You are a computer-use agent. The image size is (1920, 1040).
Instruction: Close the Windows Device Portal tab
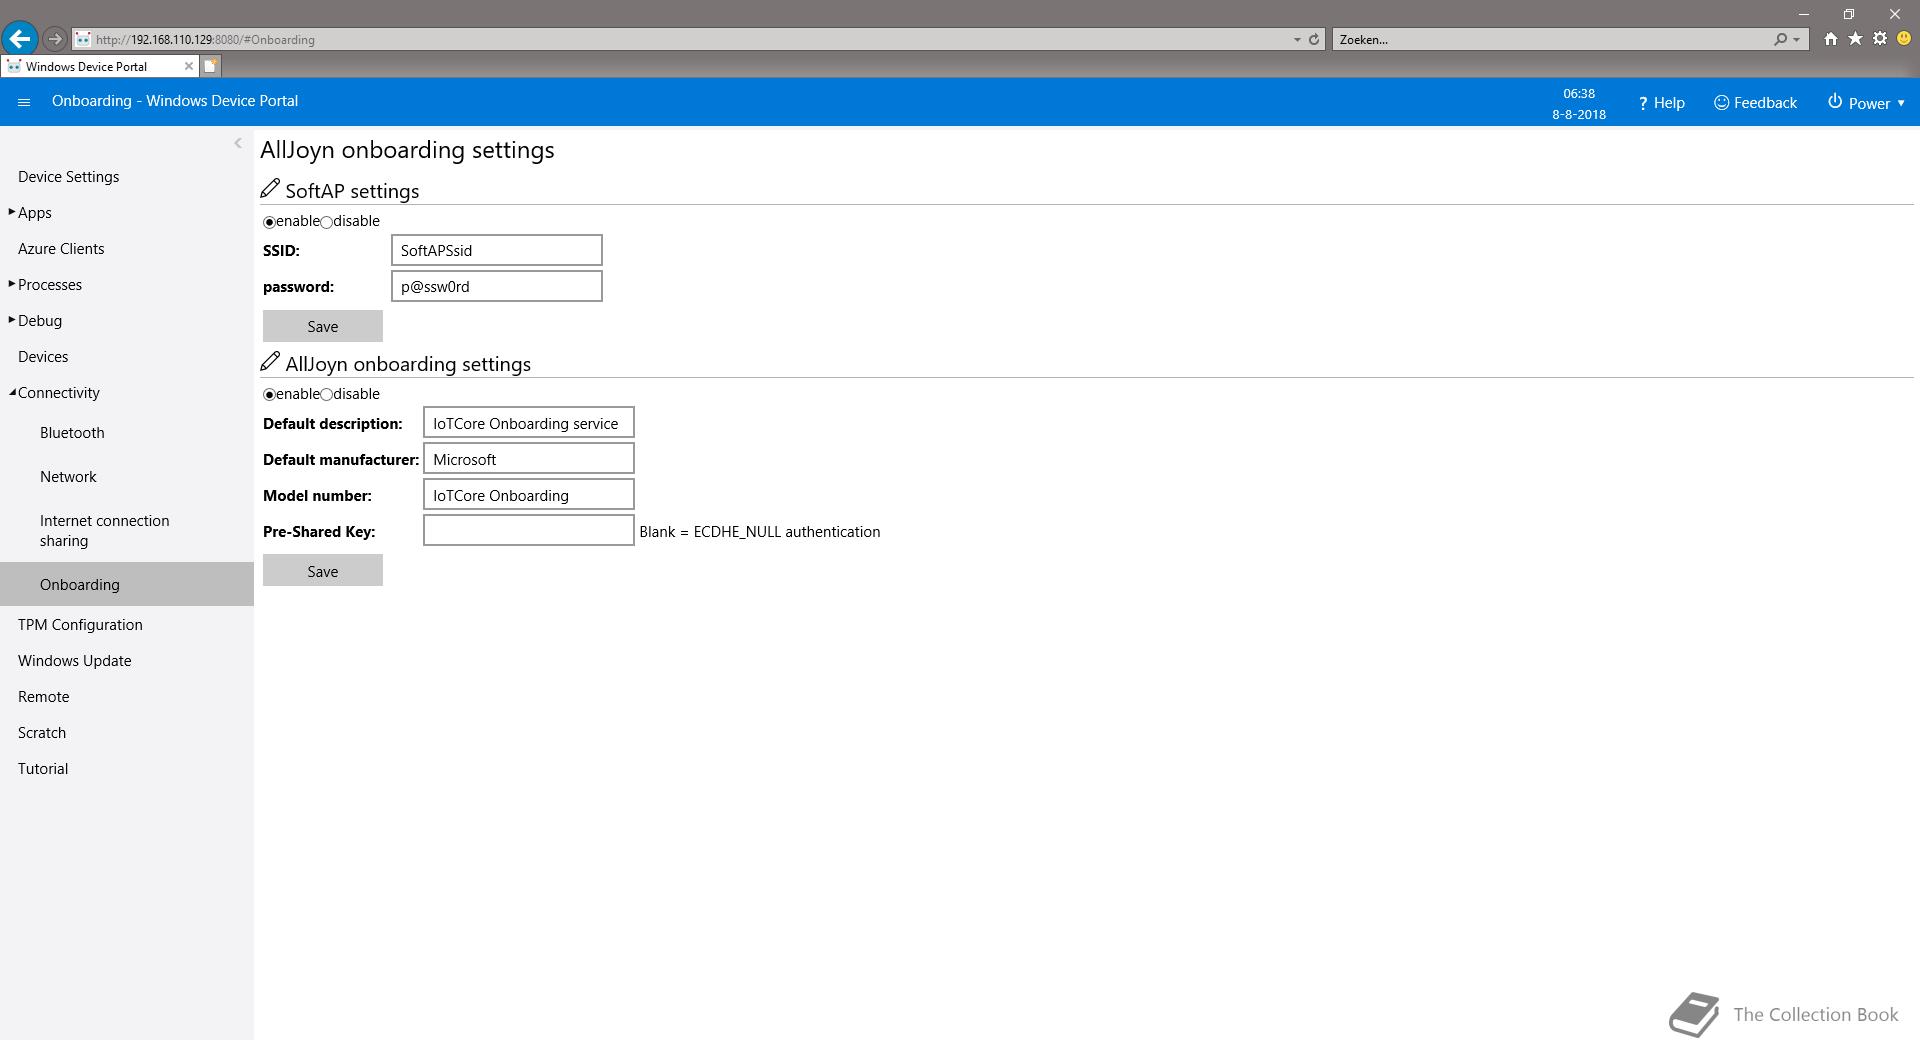click(x=189, y=66)
